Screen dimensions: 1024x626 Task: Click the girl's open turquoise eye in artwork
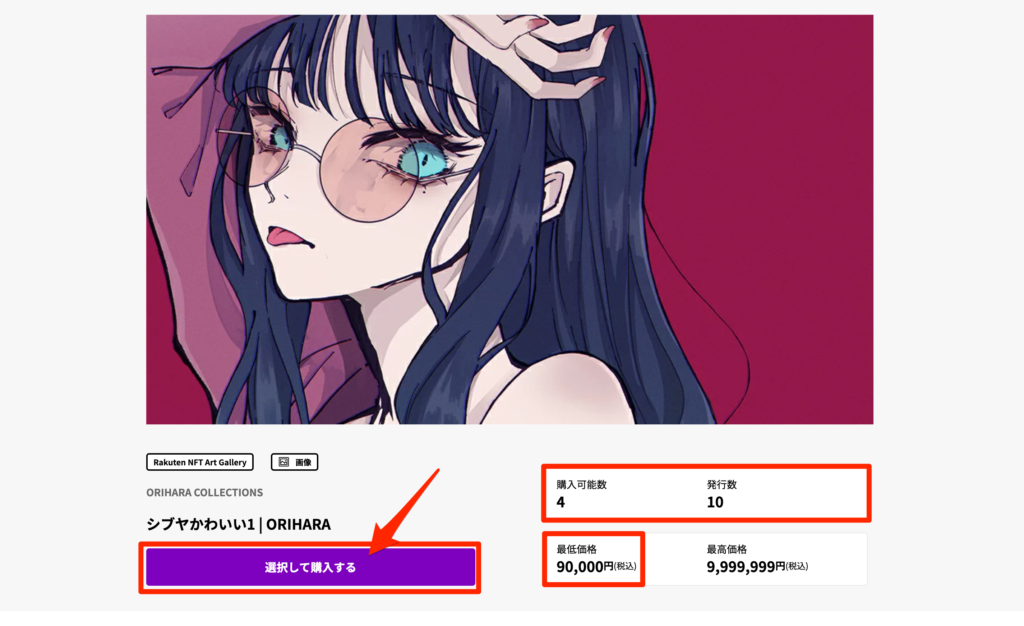tap(426, 157)
